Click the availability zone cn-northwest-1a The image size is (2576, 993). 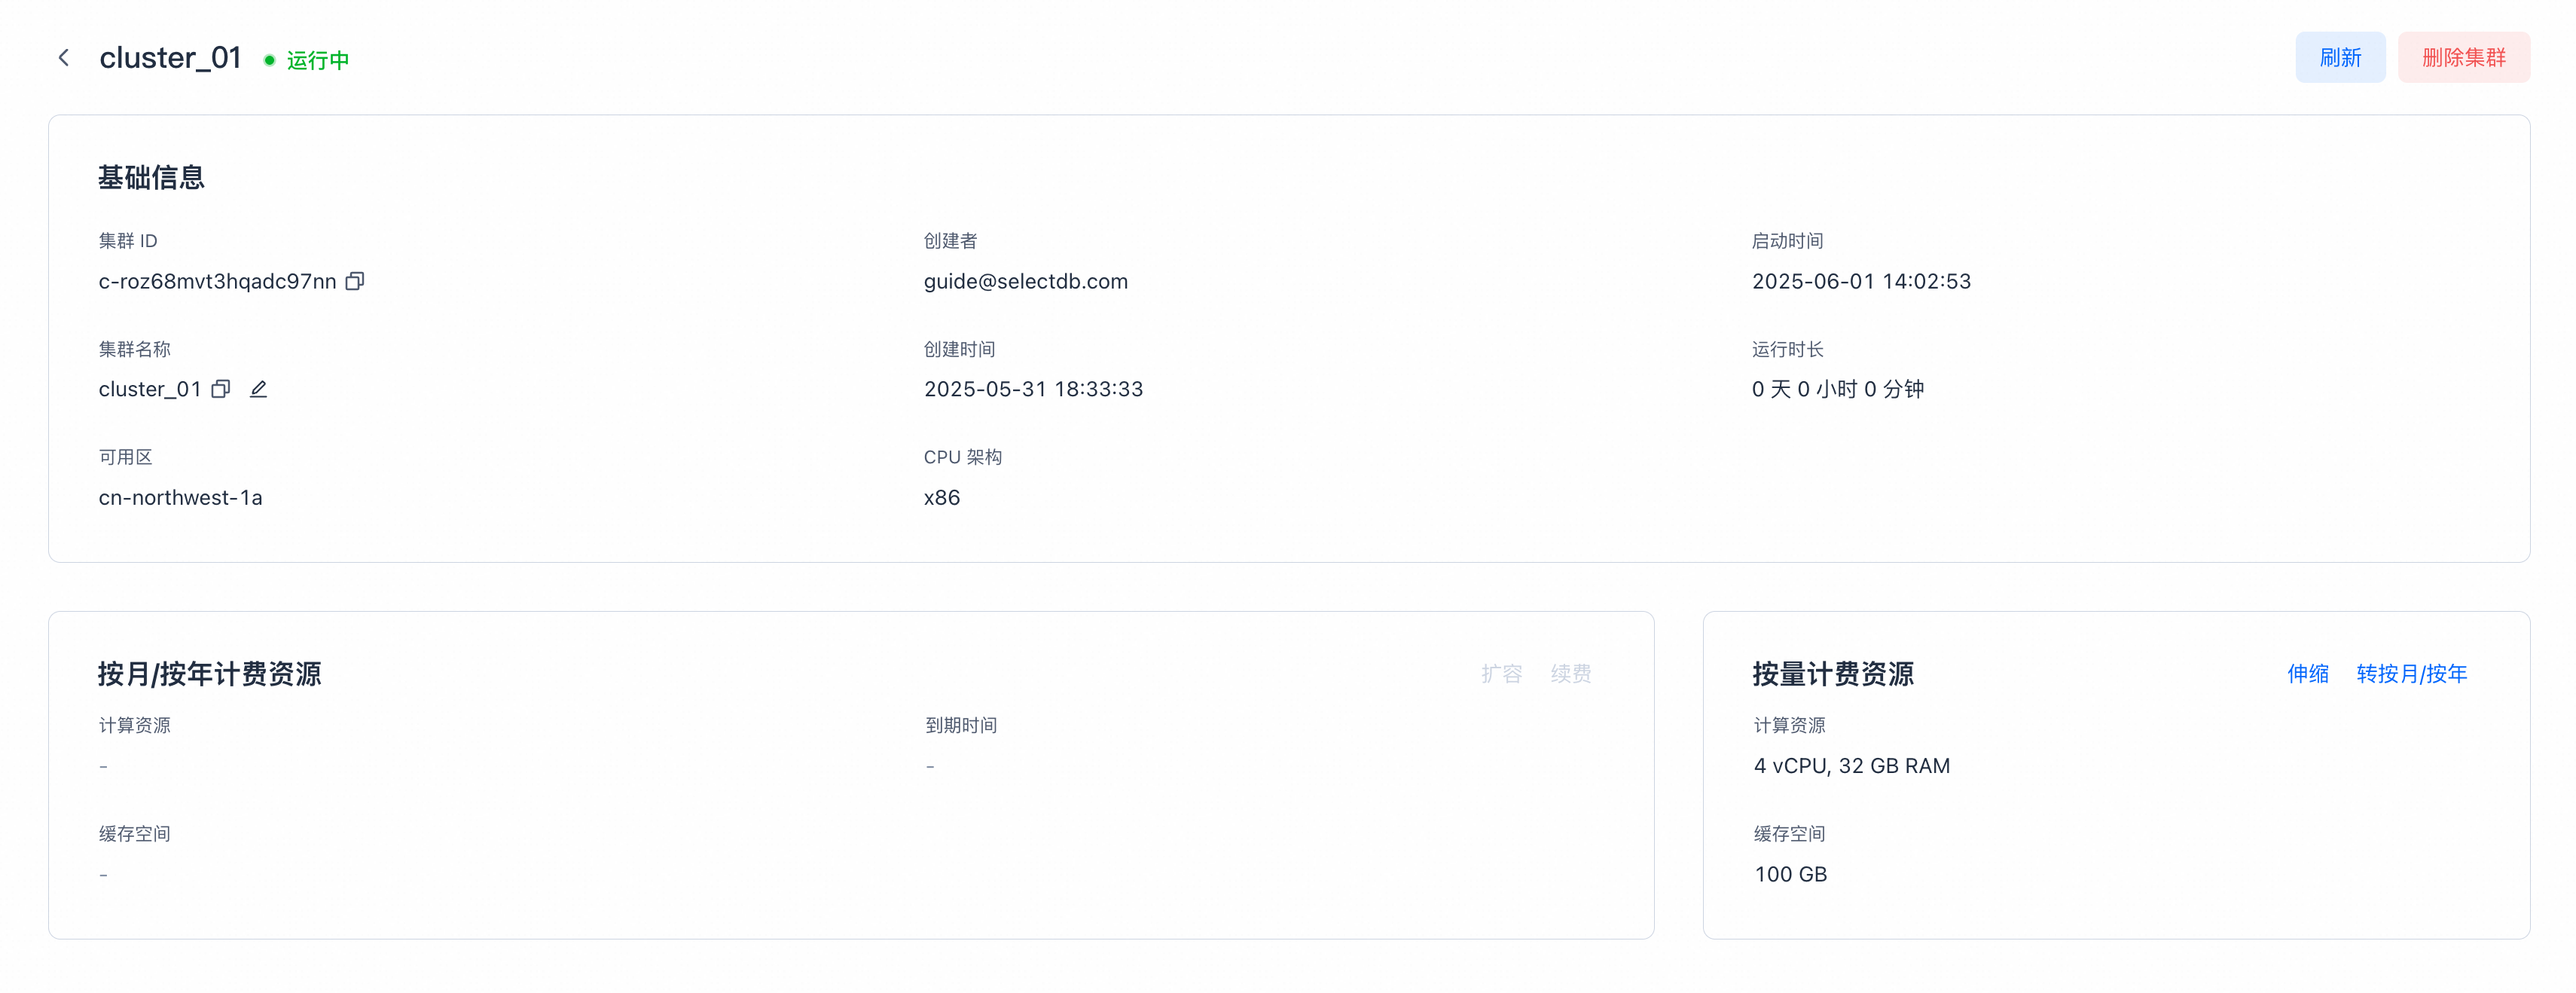[180, 498]
